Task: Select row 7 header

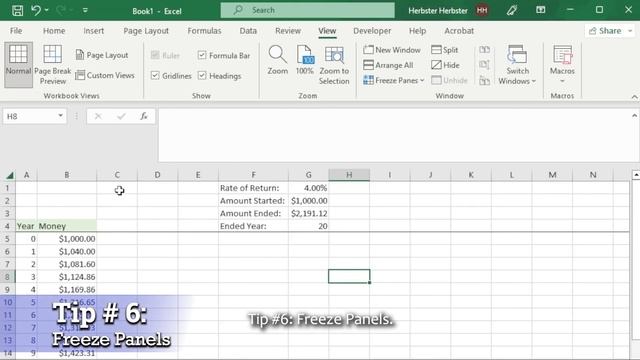Action: point(7,264)
